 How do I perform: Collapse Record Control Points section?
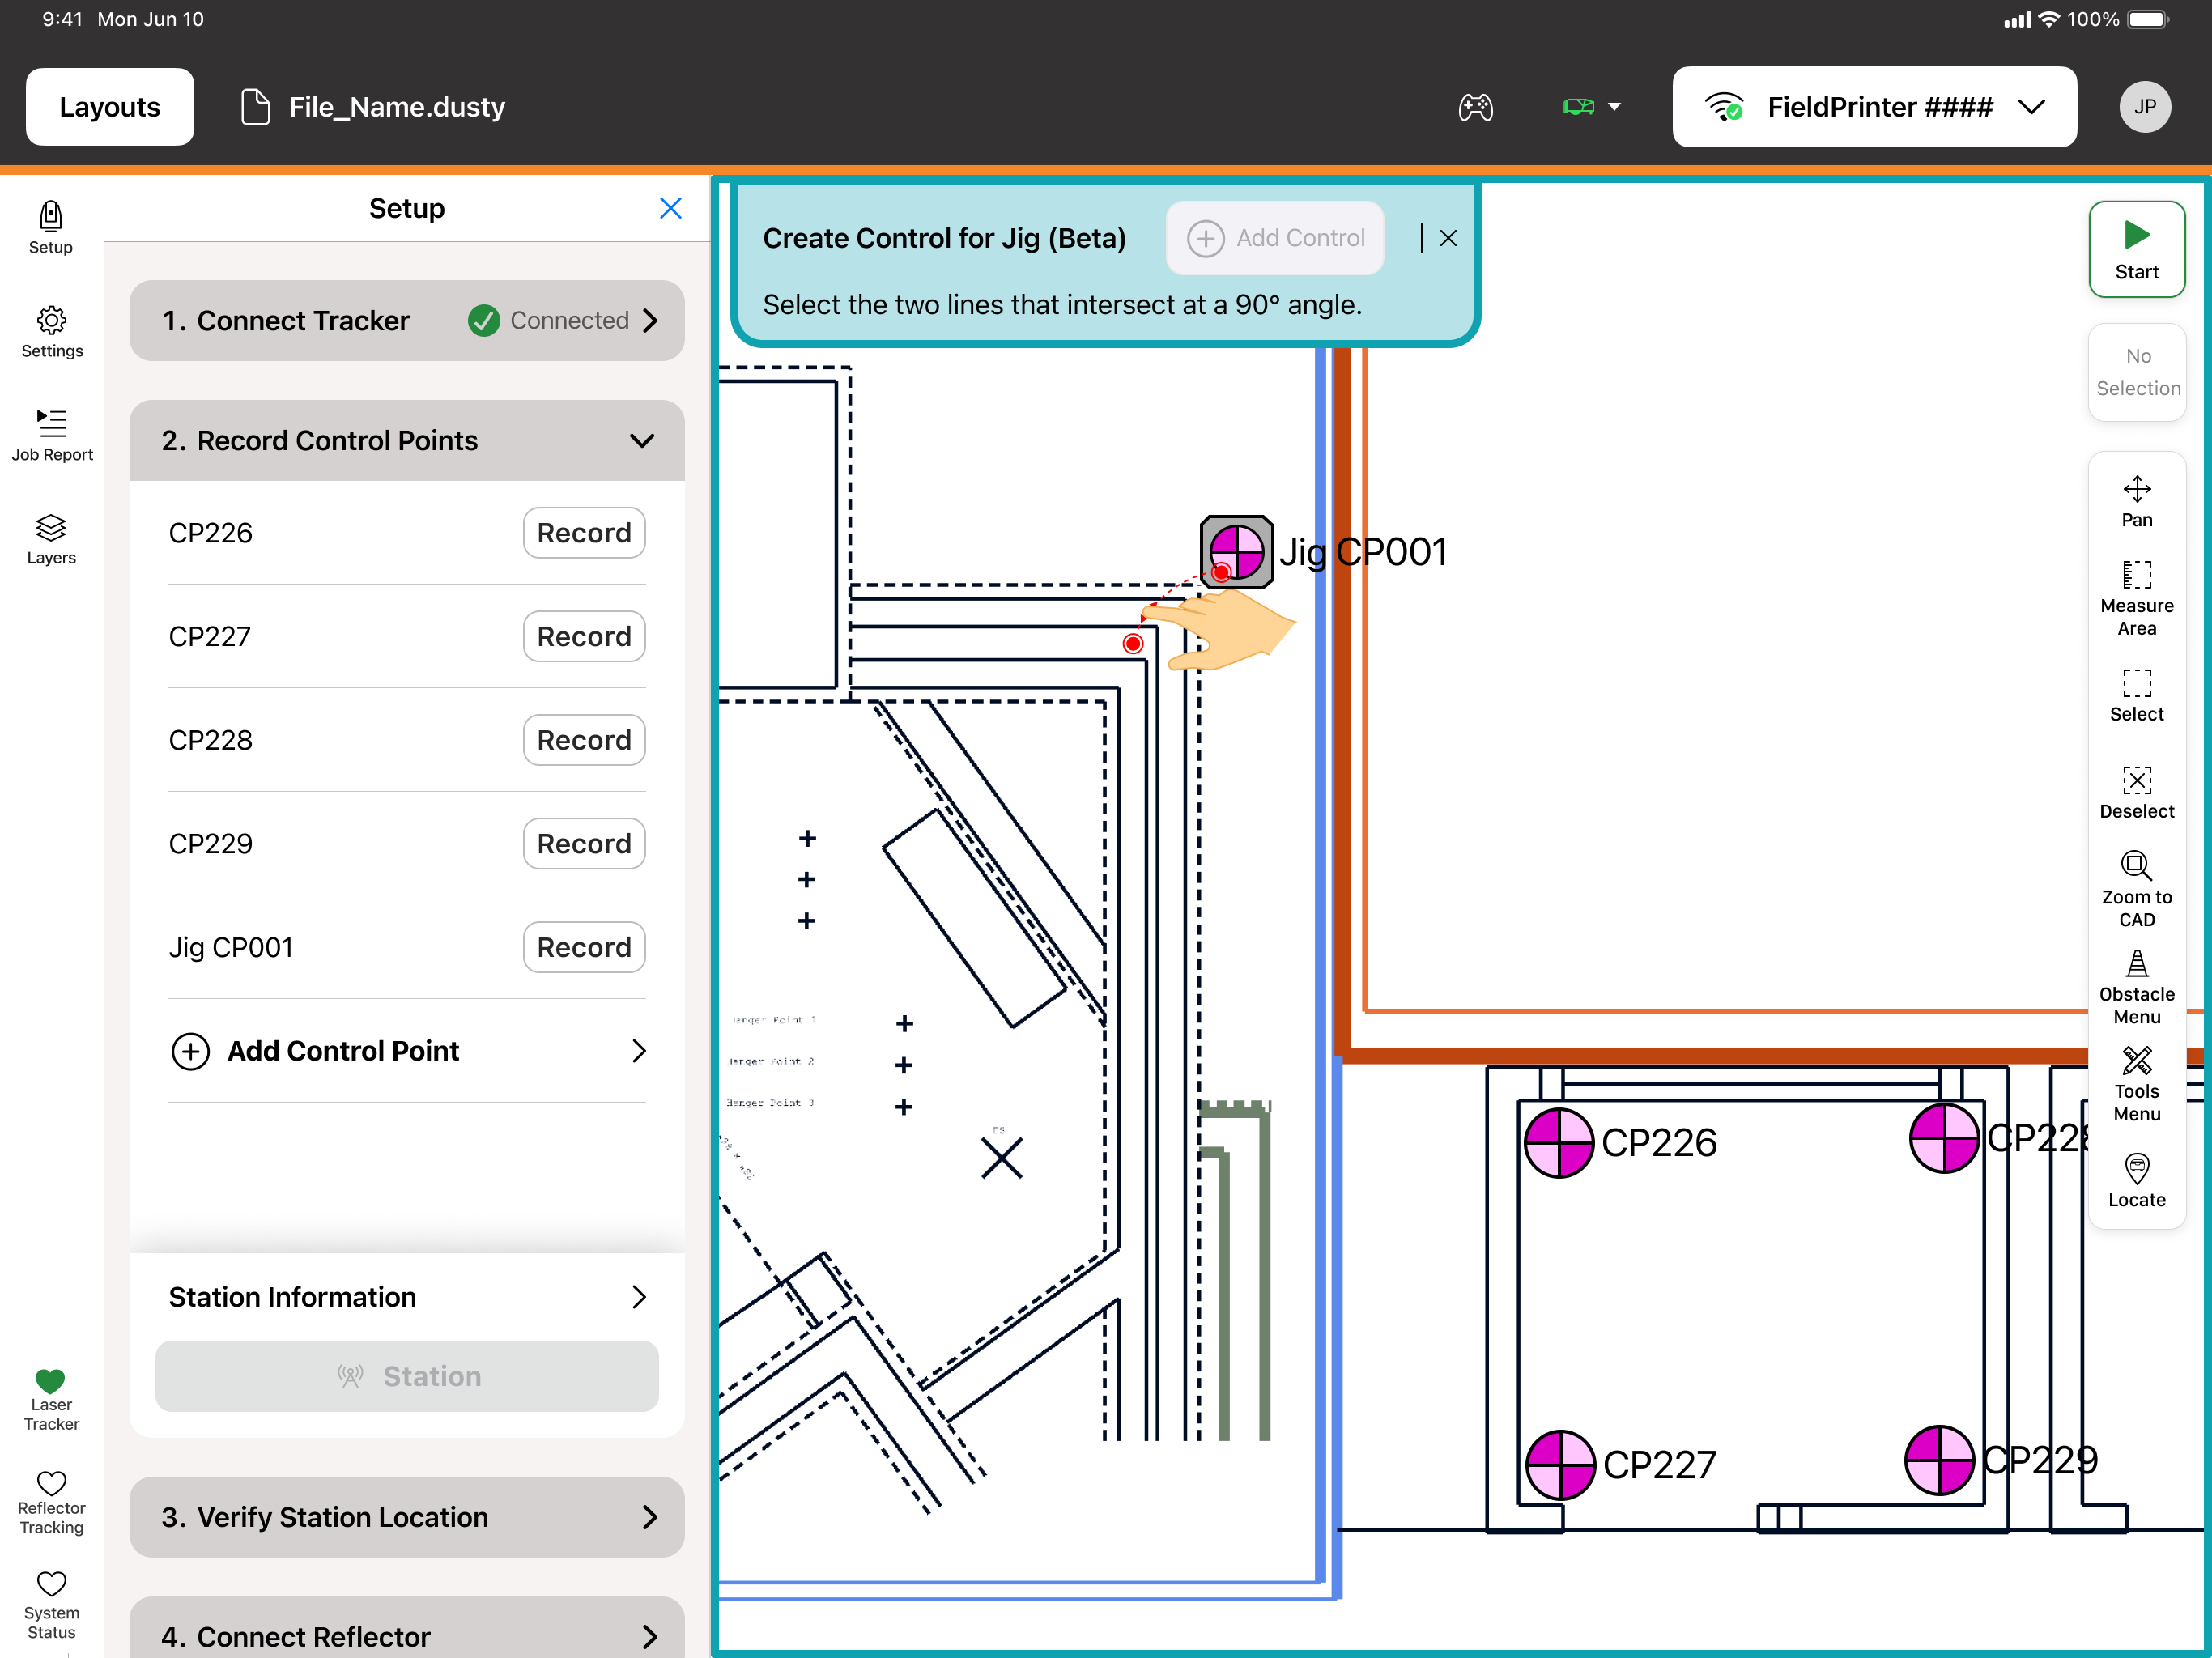[x=407, y=440]
